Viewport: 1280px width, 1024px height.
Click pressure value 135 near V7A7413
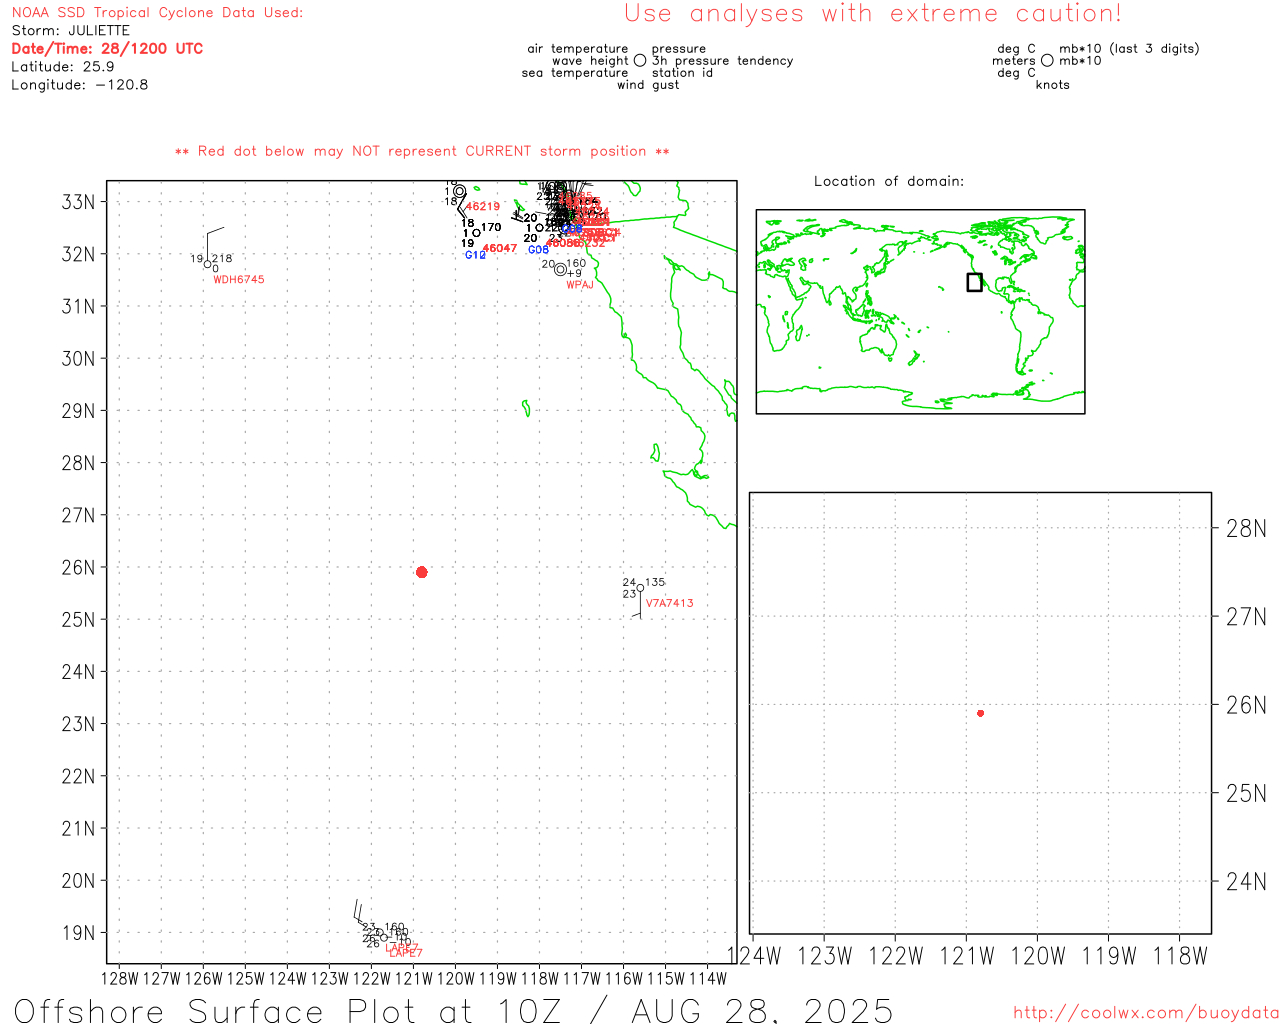tap(655, 582)
